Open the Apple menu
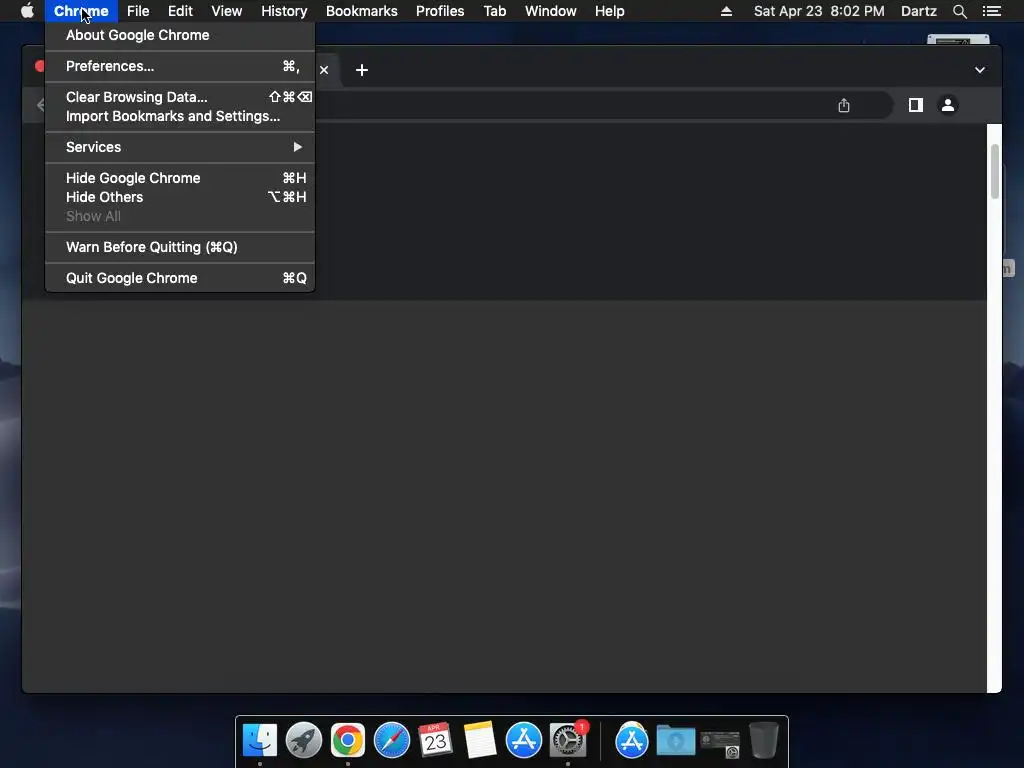The image size is (1024, 768). 27,11
